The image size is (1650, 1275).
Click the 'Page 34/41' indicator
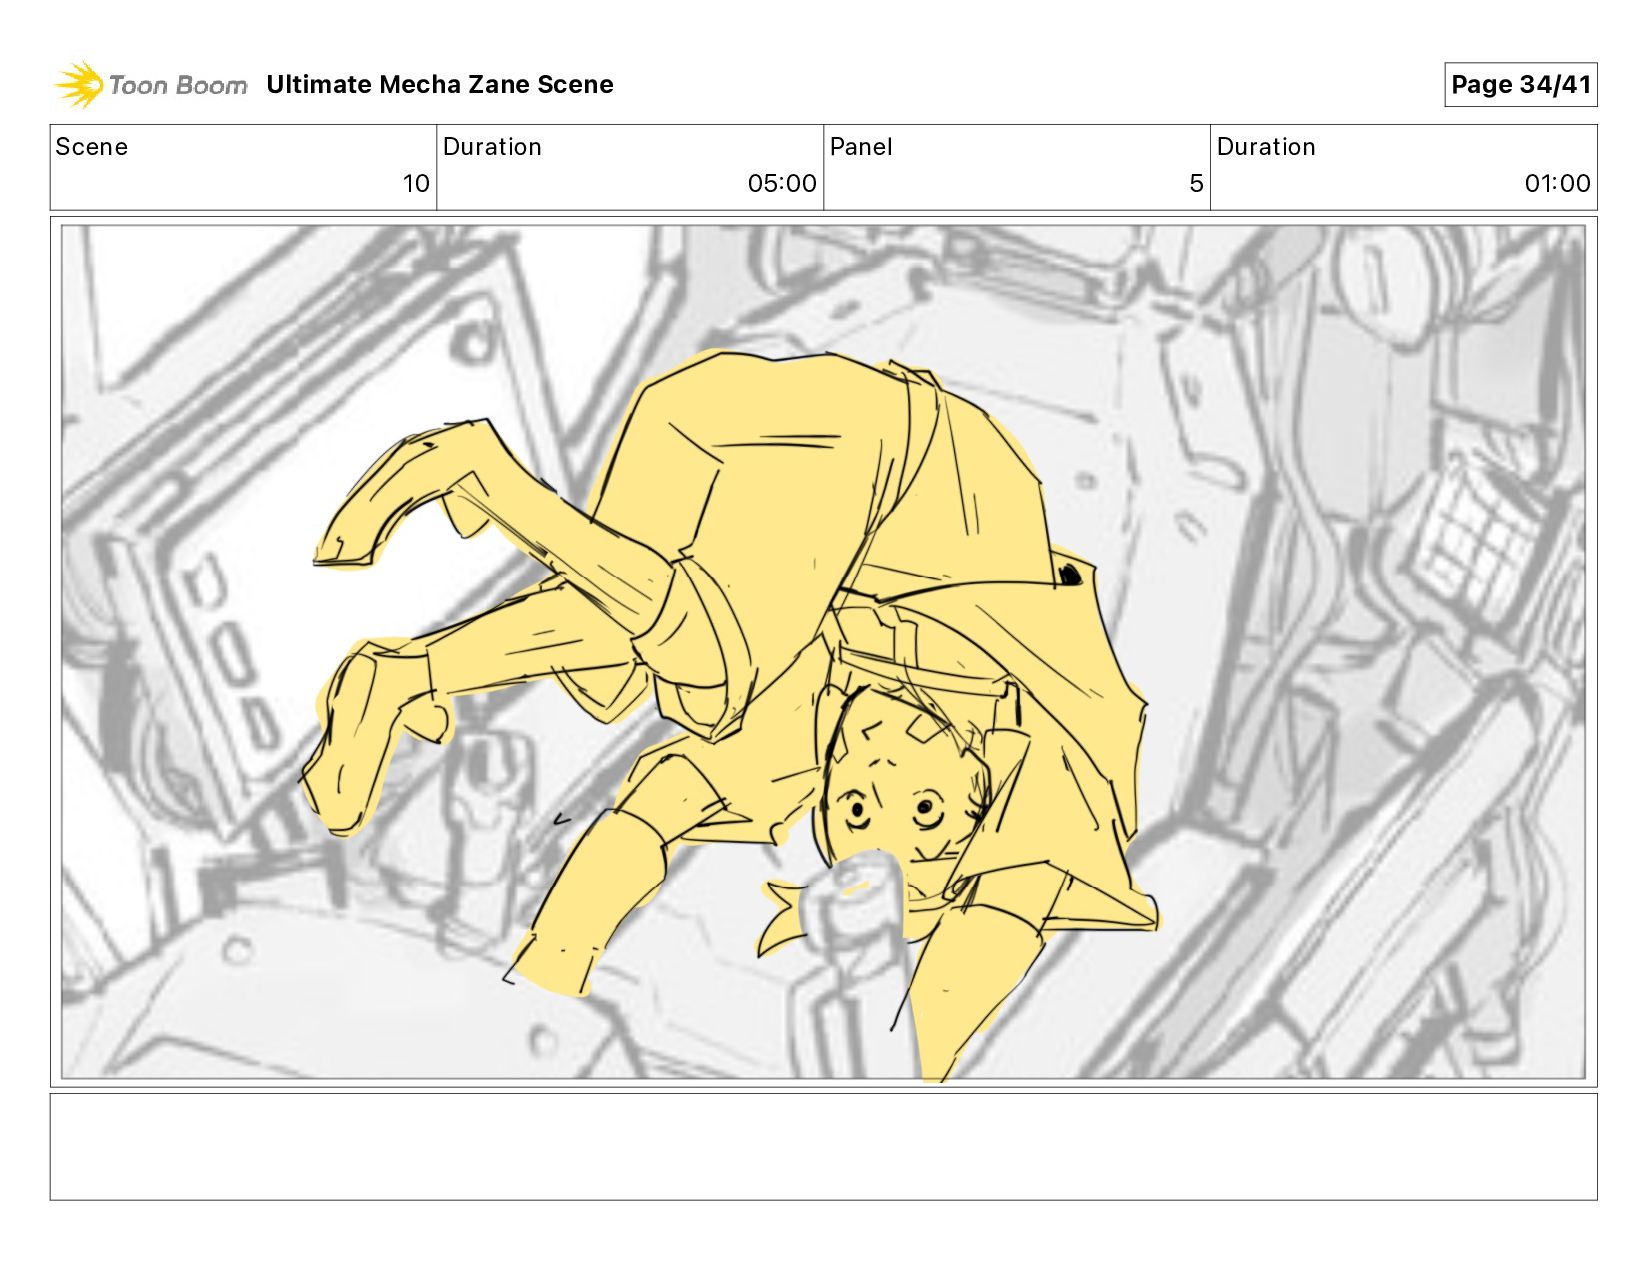pyautogui.click(x=1521, y=85)
